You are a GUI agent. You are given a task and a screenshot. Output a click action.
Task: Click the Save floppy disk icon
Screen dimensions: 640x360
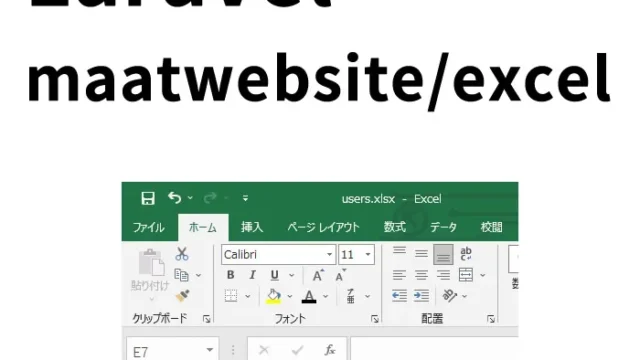(148, 198)
